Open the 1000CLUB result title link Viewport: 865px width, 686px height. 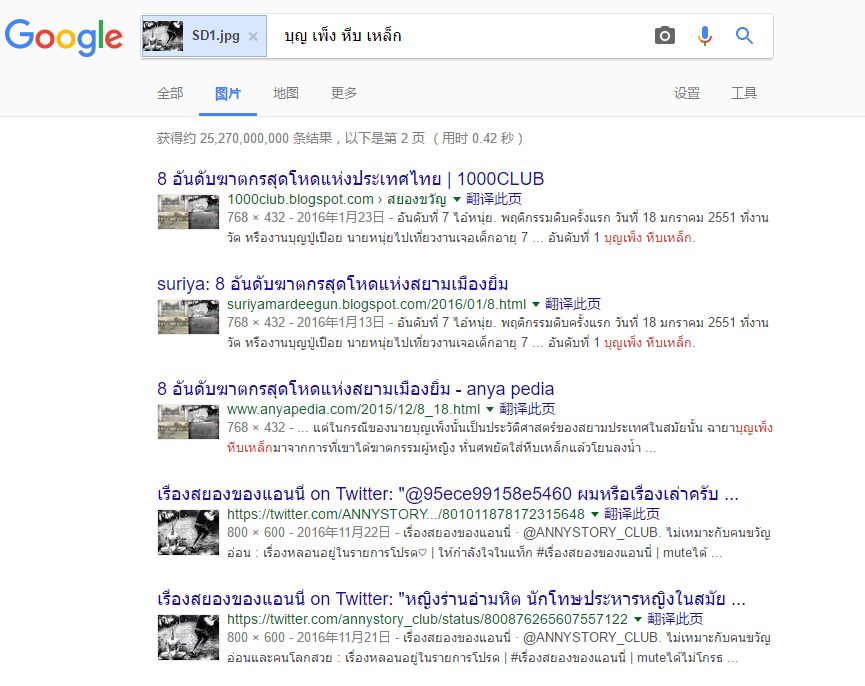coord(350,179)
